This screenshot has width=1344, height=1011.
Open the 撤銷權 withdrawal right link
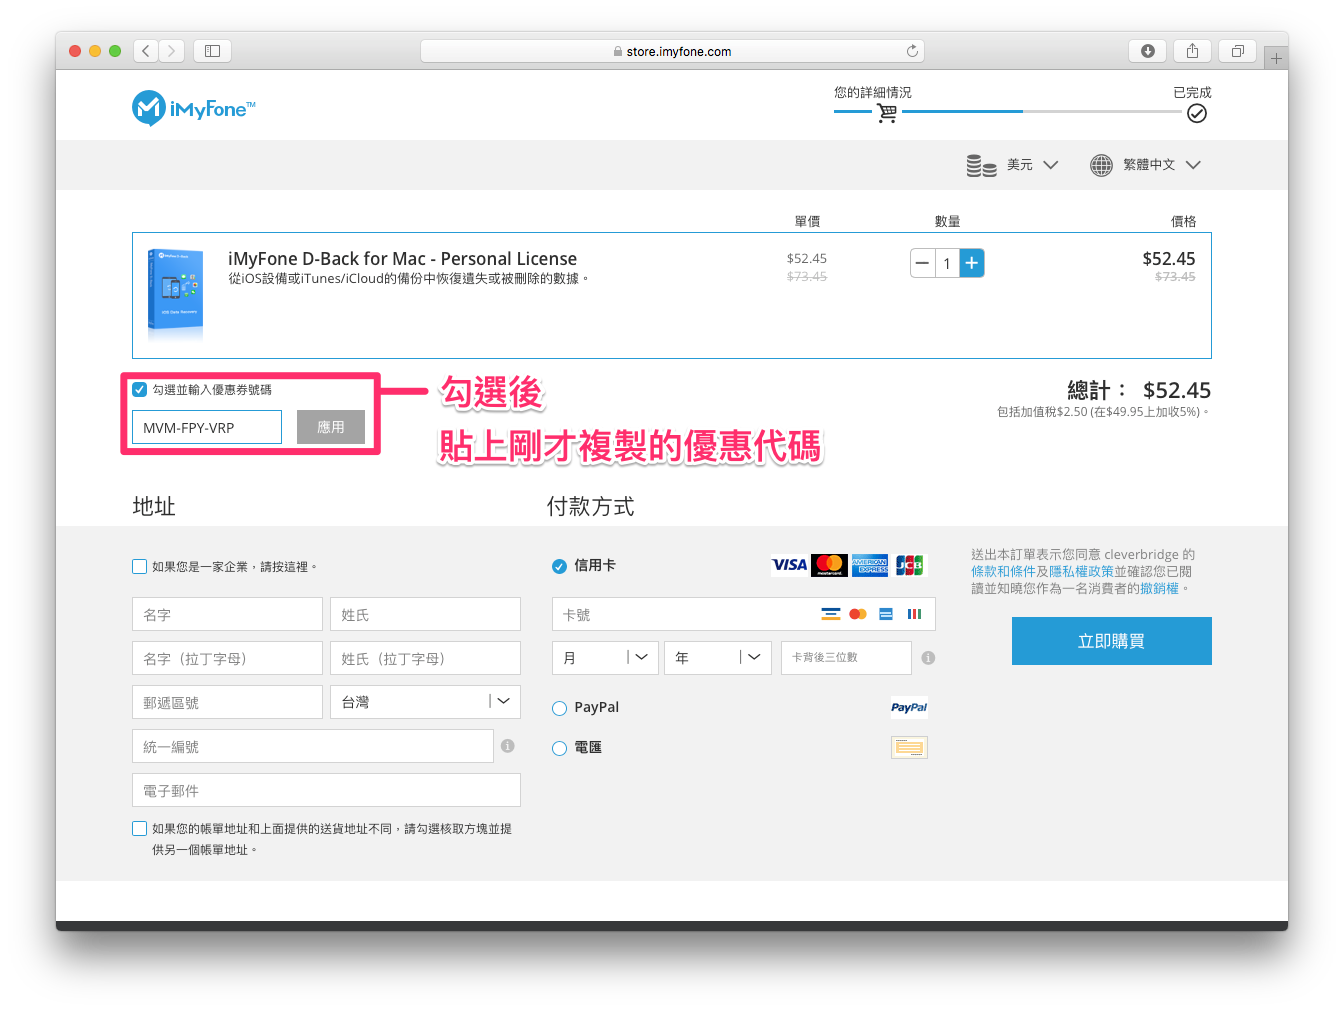pos(1159,589)
